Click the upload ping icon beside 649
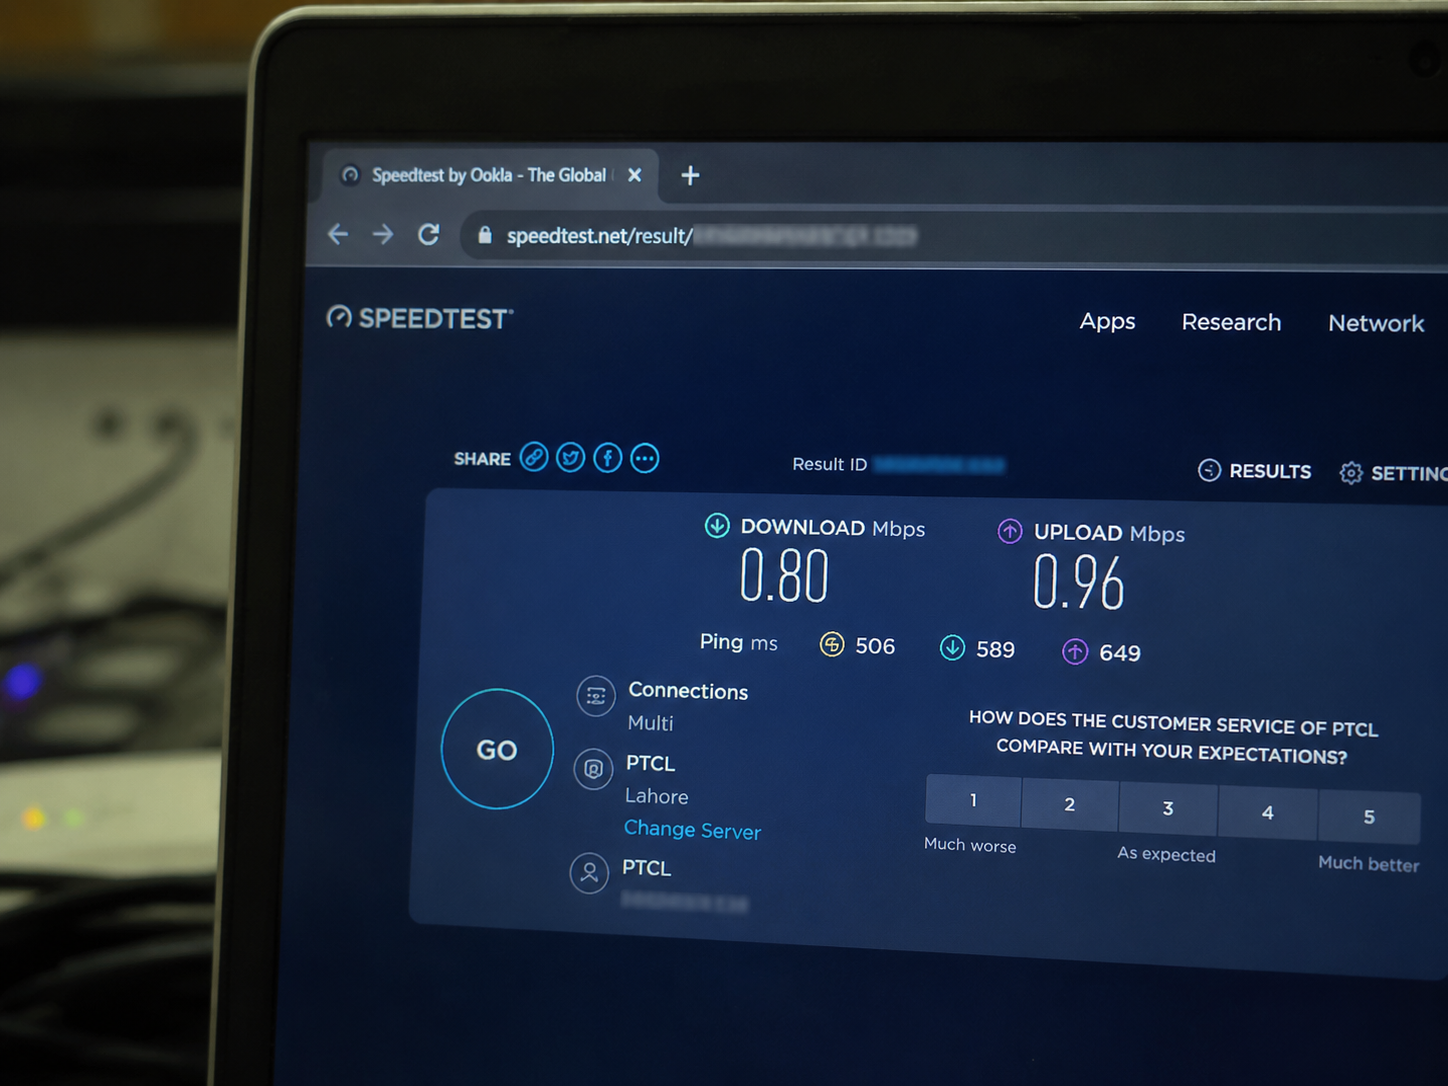Screen dimensions: 1448x1086 pyautogui.click(x=1075, y=652)
